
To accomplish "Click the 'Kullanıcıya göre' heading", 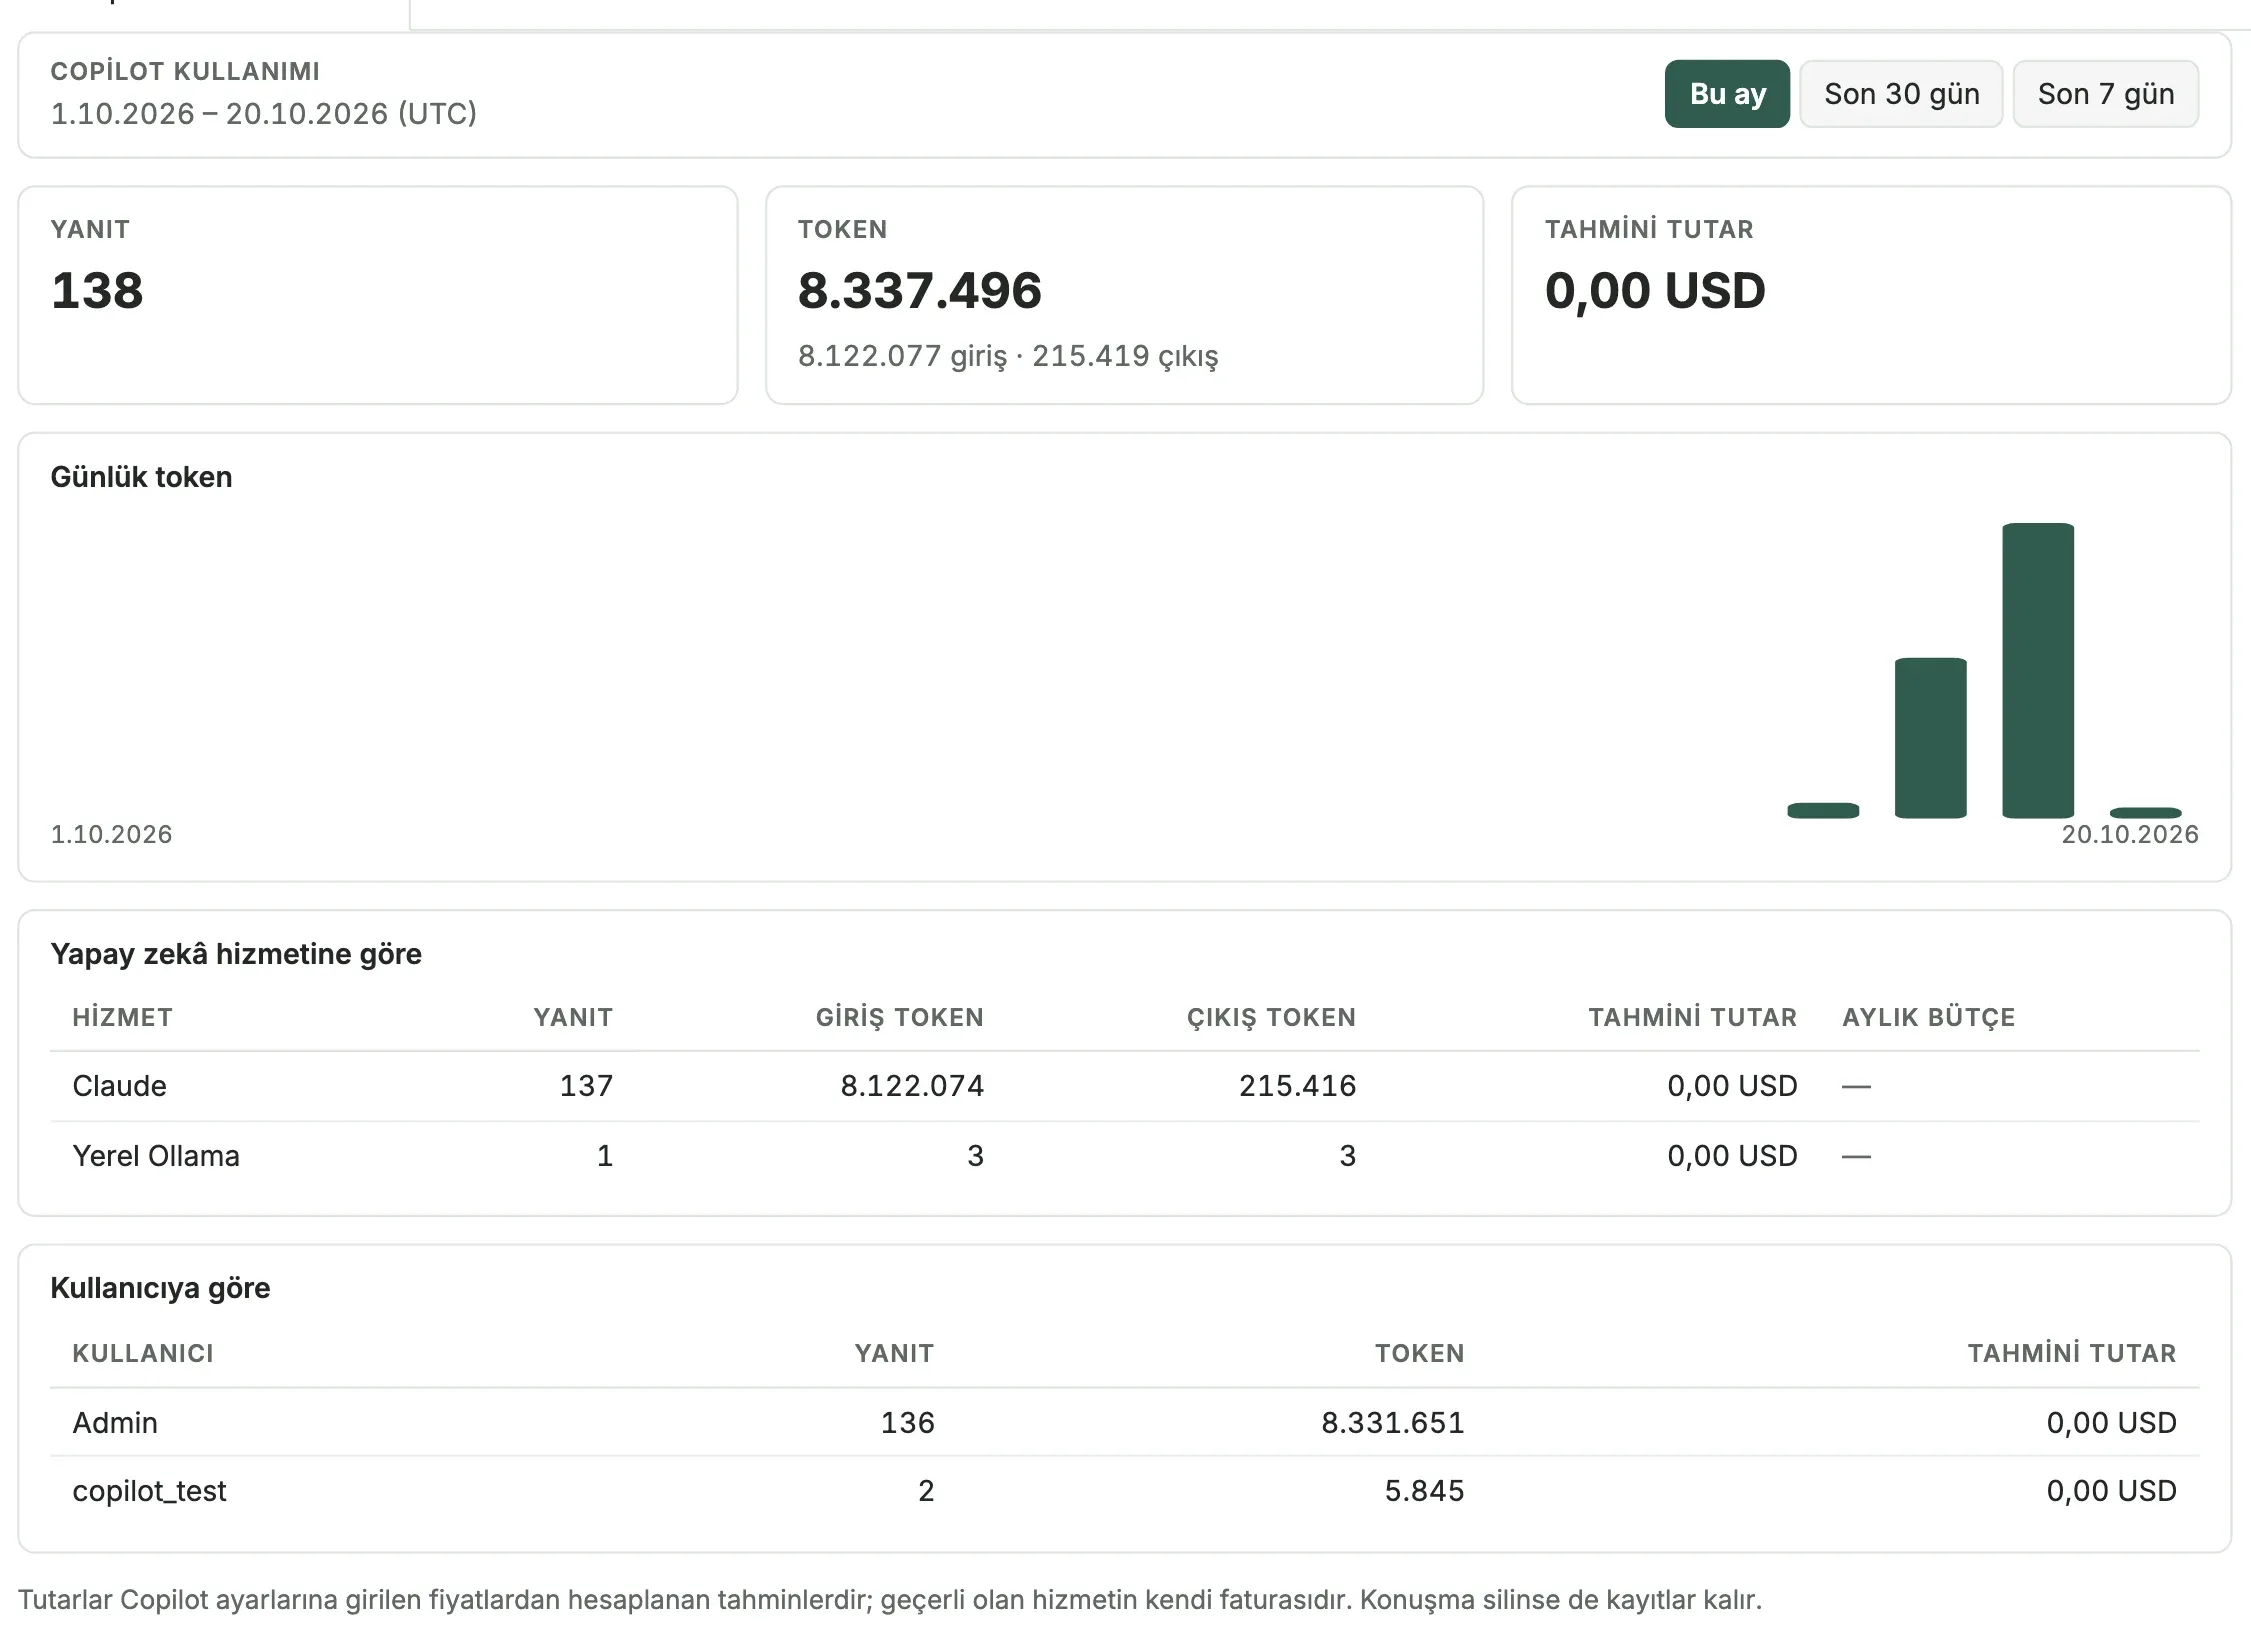I will [x=160, y=1288].
